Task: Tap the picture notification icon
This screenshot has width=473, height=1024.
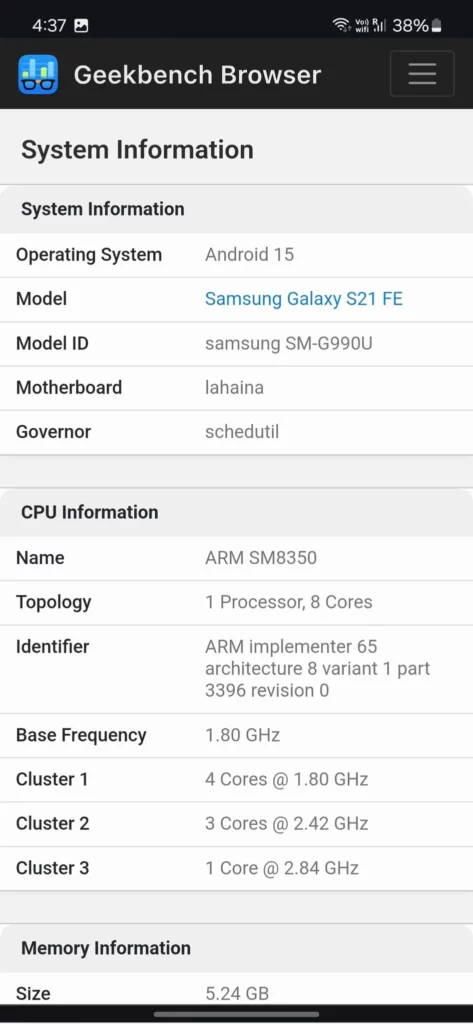Action: 81,26
